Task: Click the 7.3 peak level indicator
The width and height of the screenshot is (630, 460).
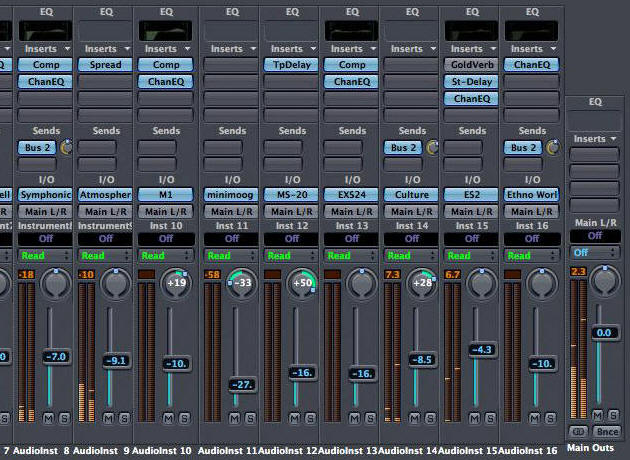Action: point(393,275)
